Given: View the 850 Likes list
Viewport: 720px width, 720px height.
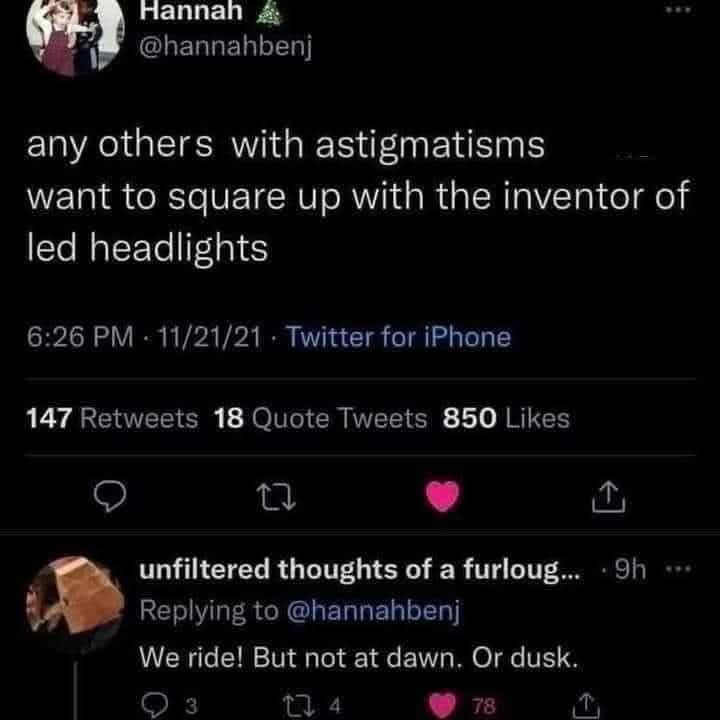Looking at the screenshot, I should (505, 418).
